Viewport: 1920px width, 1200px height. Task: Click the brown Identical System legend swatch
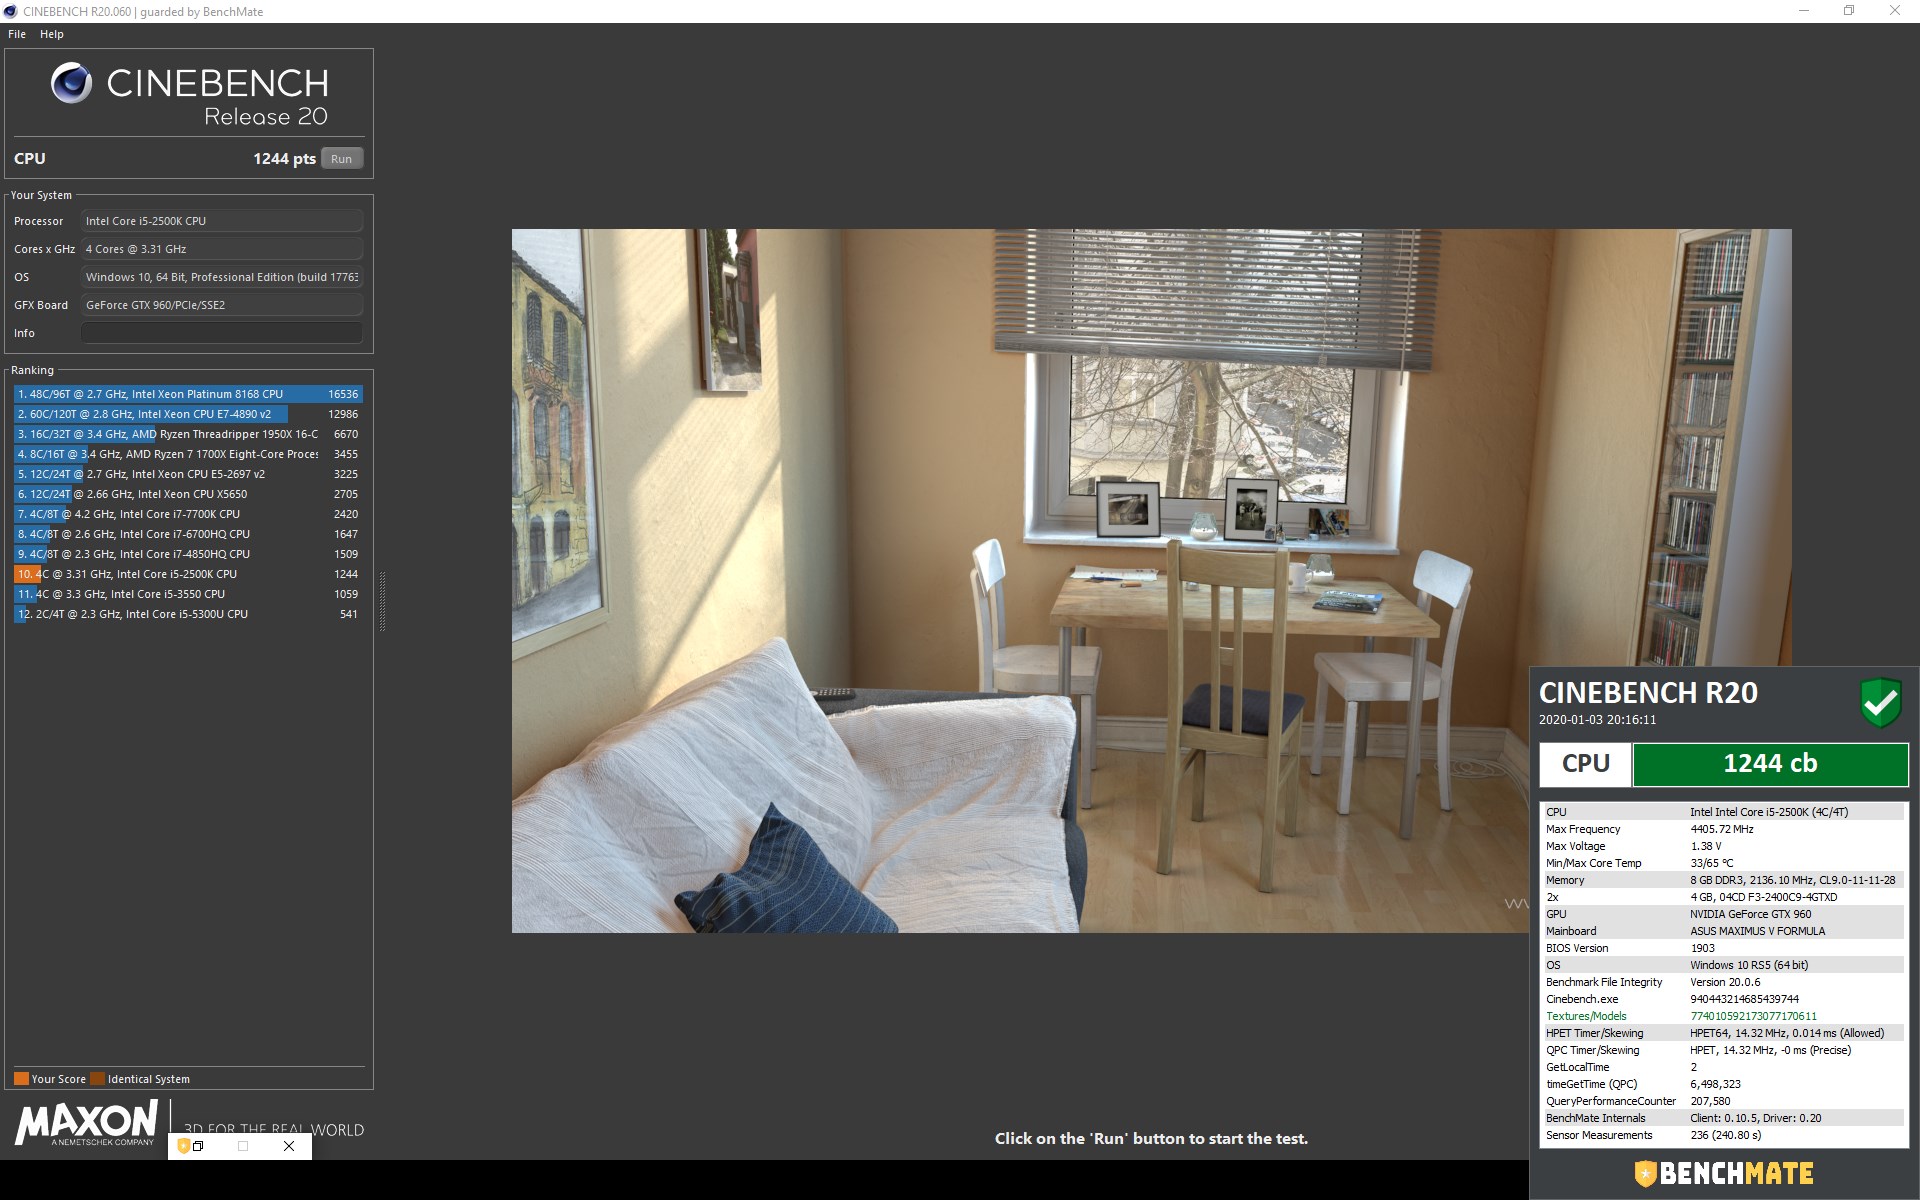97,1079
